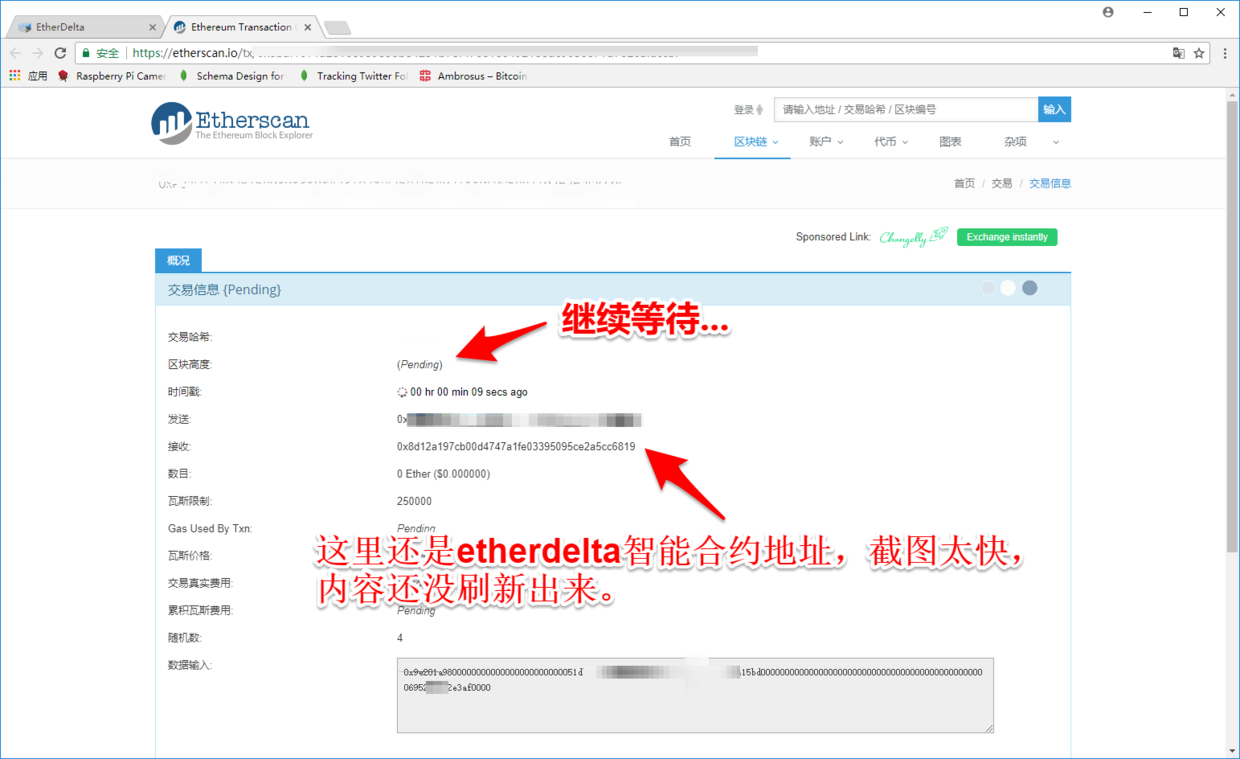1240x759 pixels.
Task: Bookmark this page with star icon
Action: pyautogui.click(x=1198, y=53)
